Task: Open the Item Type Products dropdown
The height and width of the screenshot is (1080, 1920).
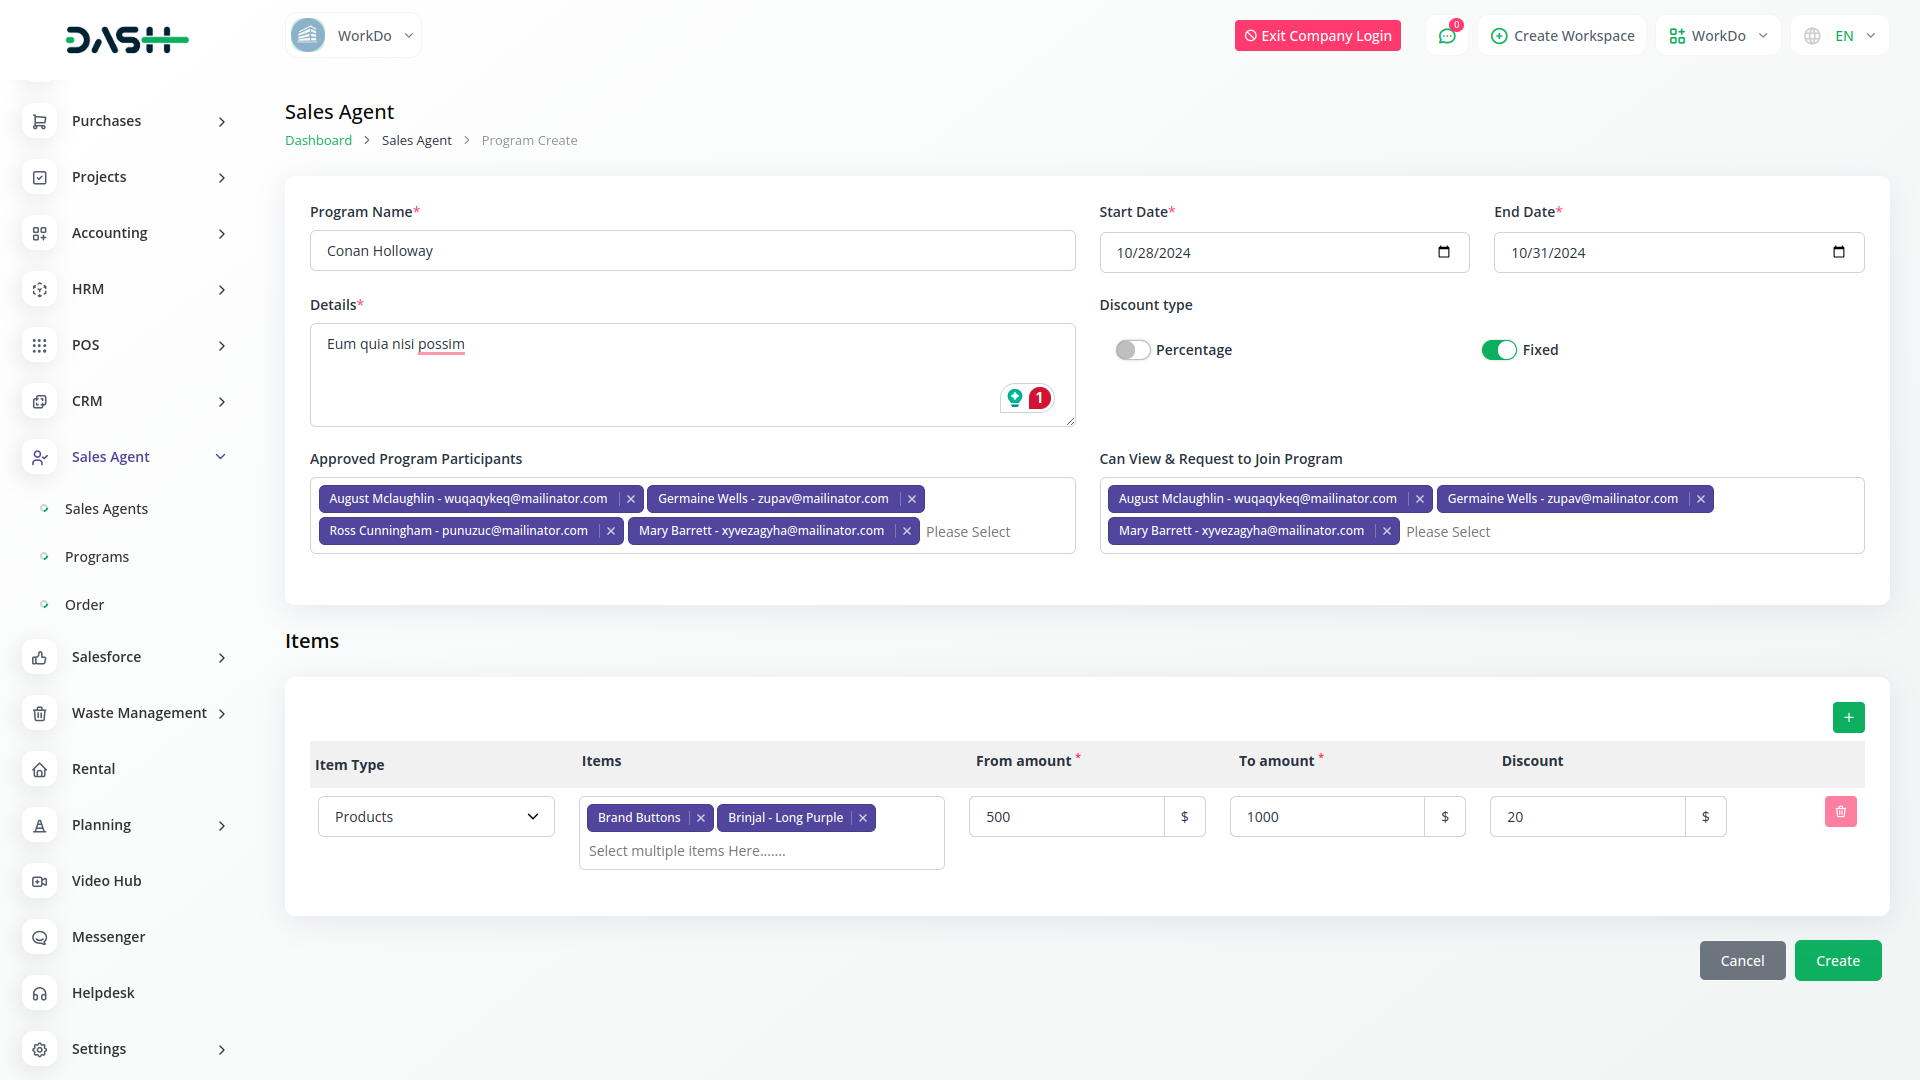Action: point(436,817)
